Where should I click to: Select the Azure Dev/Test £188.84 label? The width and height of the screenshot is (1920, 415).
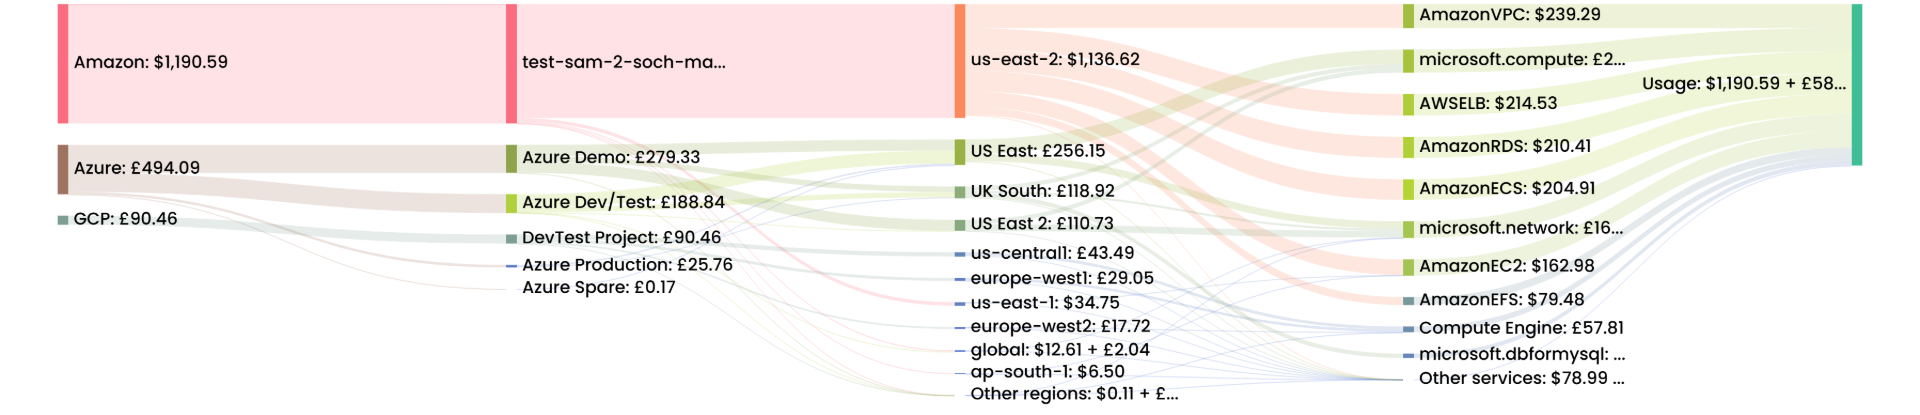click(x=623, y=202)
